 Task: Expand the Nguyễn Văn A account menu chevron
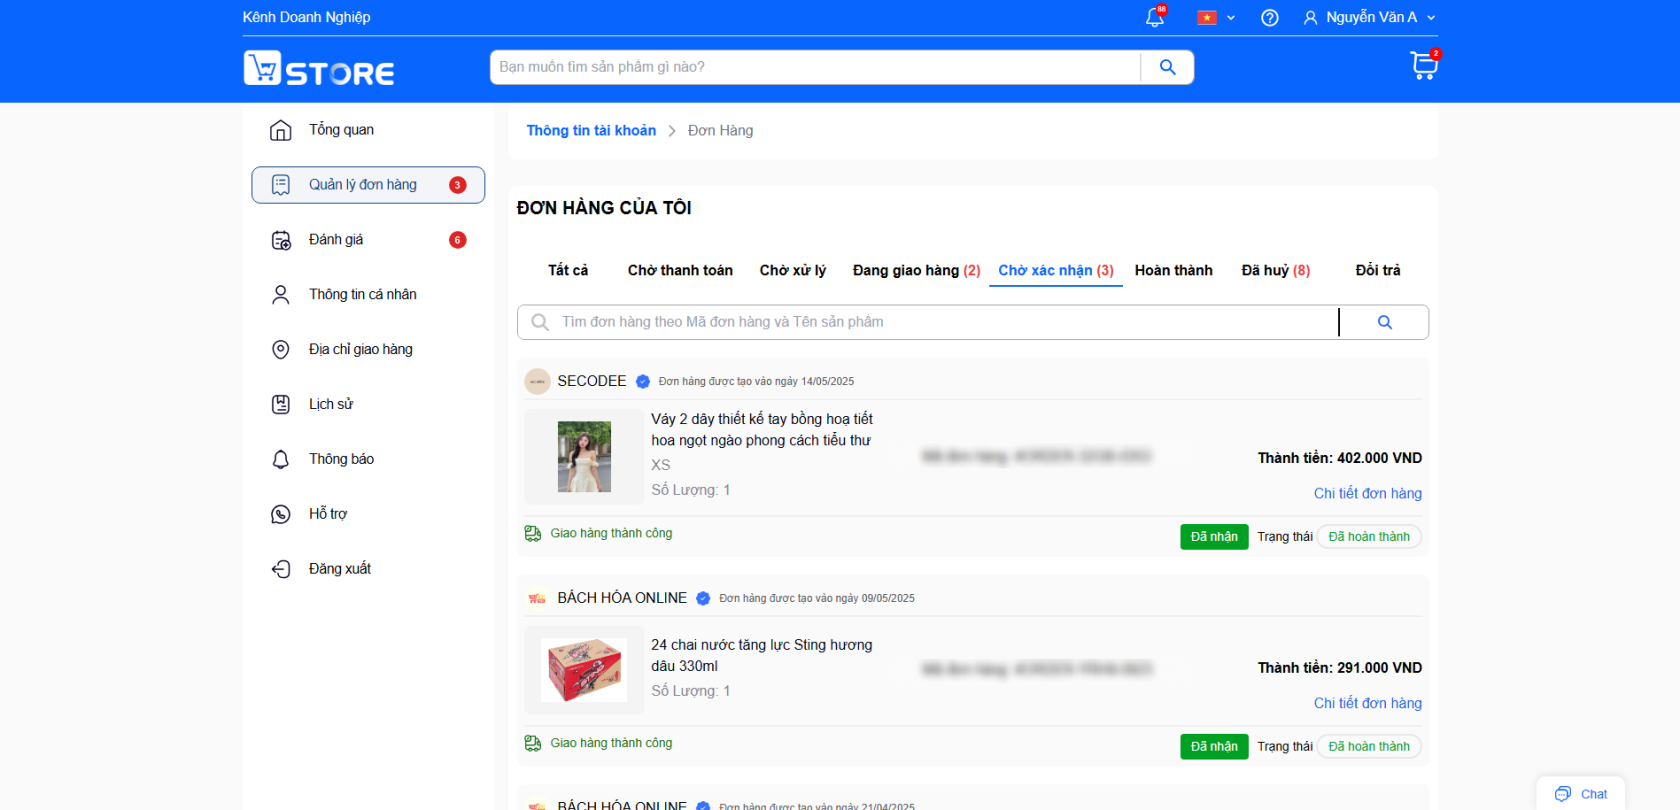click(1431, 18)
